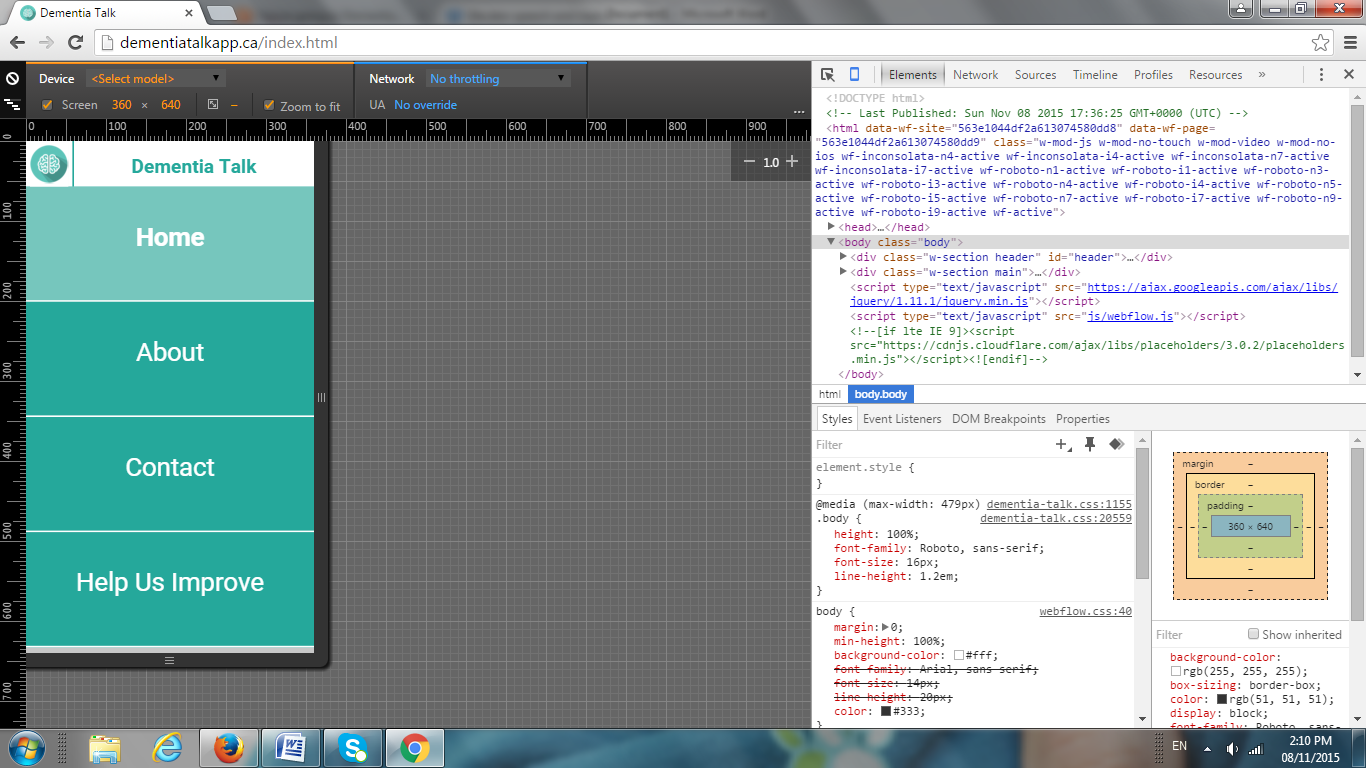Image resolution: width=1366 pixels, height=768 pixels.
Task: Open the DevTools vertical dots menu
Action: click(1321, 75)
